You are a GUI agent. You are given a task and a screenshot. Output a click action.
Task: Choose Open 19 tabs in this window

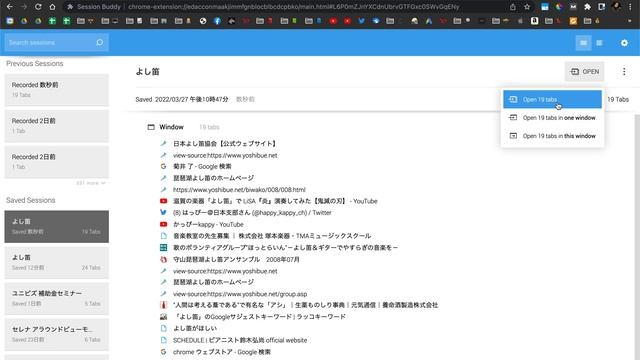tap(552, 136)
